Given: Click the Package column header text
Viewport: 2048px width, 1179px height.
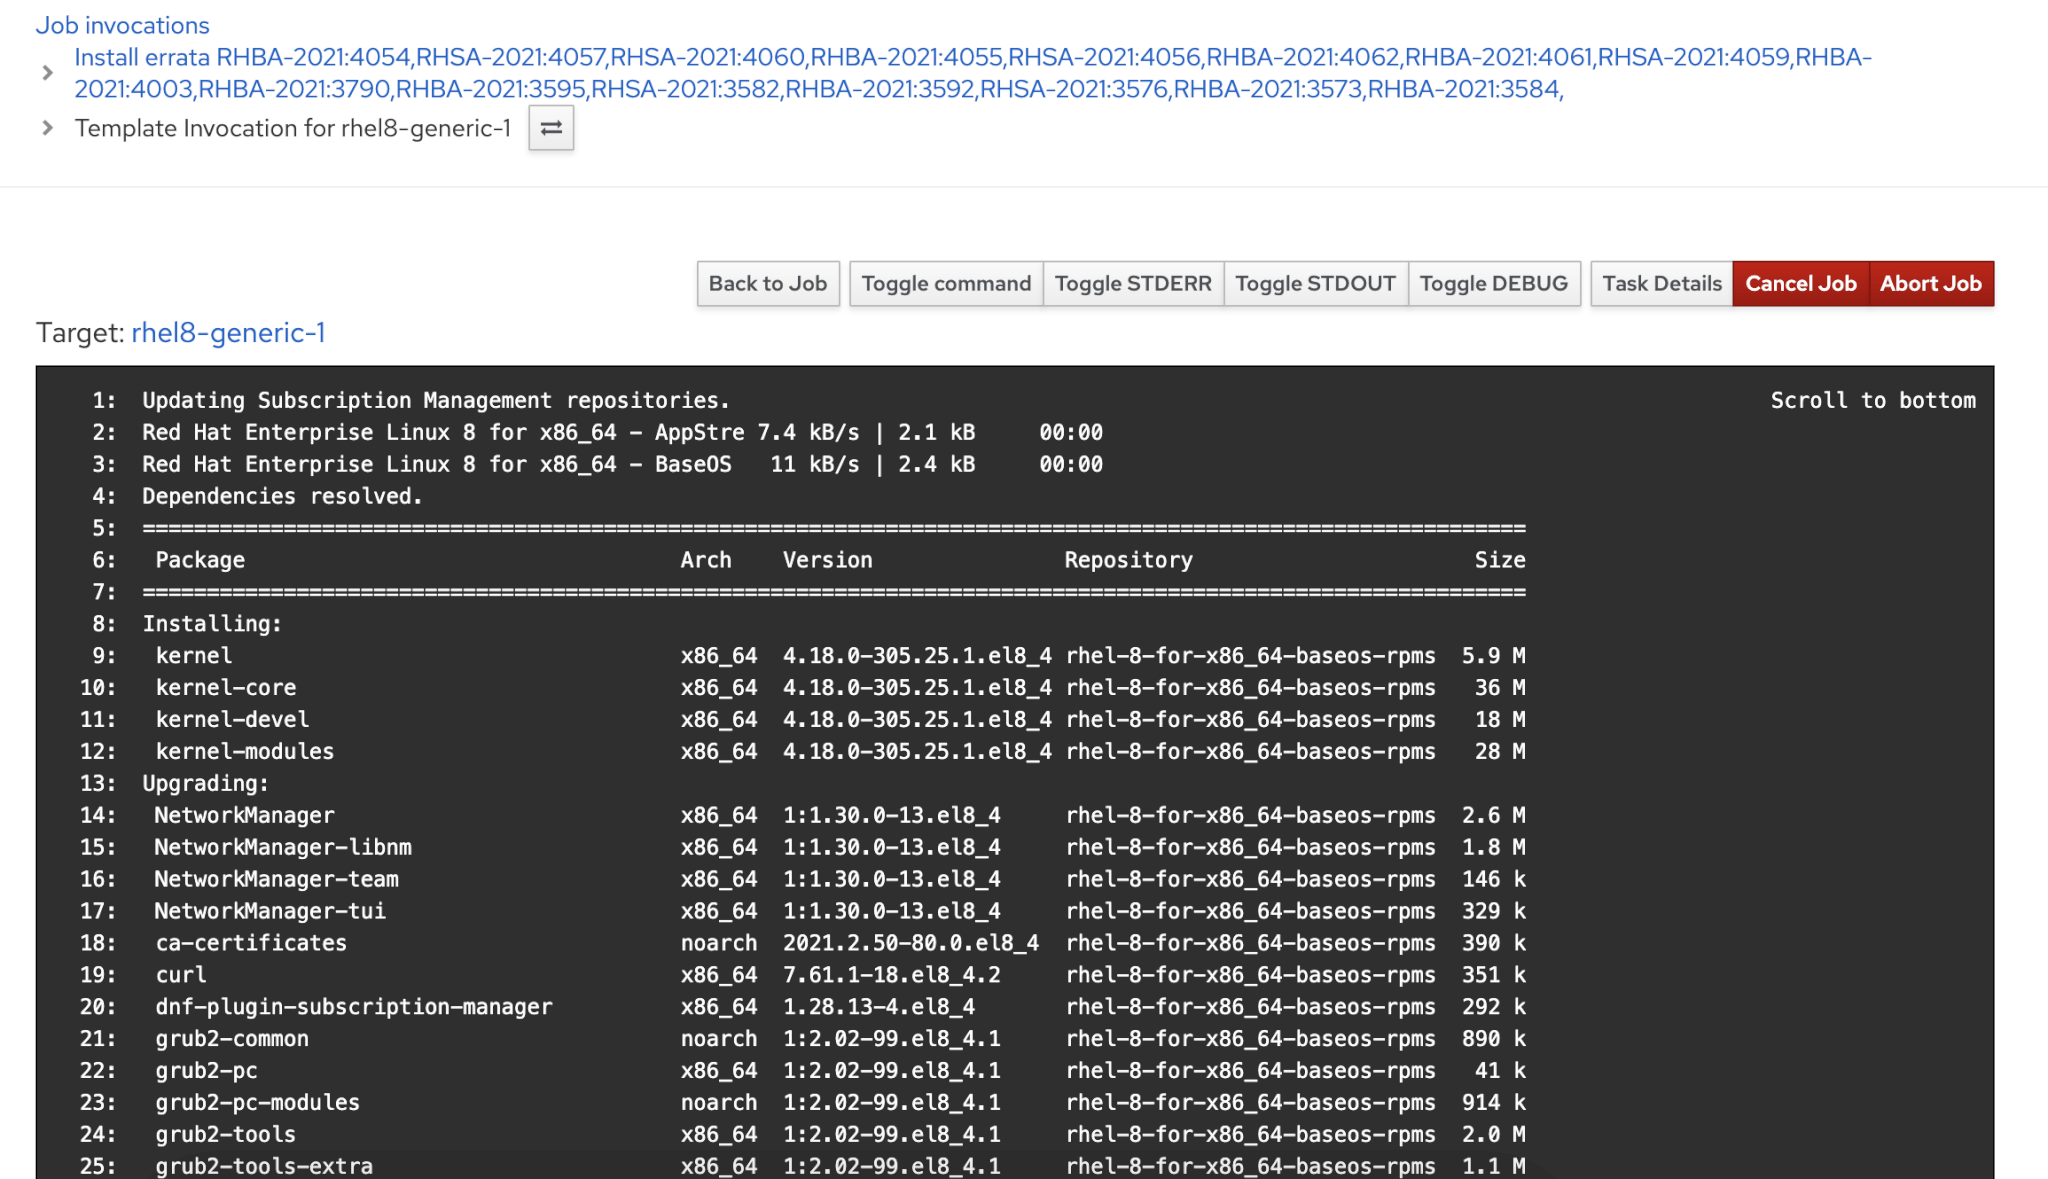Looking at the screenshot, I should (200, 560).
